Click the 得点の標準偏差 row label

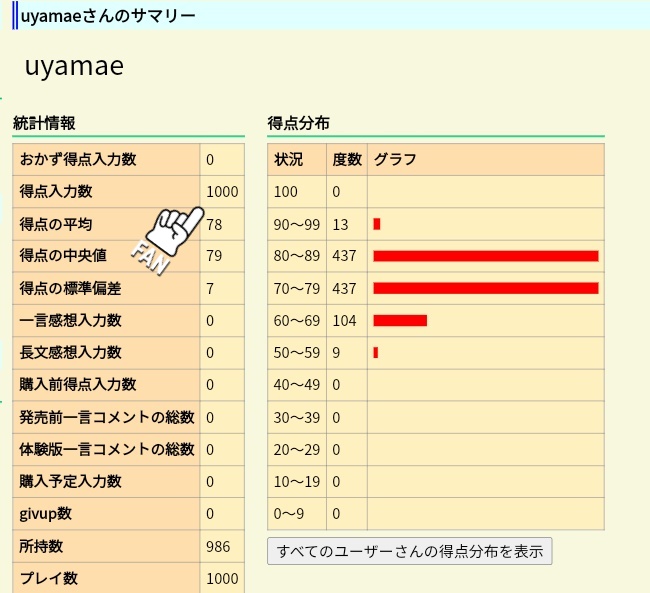(70, 288)
